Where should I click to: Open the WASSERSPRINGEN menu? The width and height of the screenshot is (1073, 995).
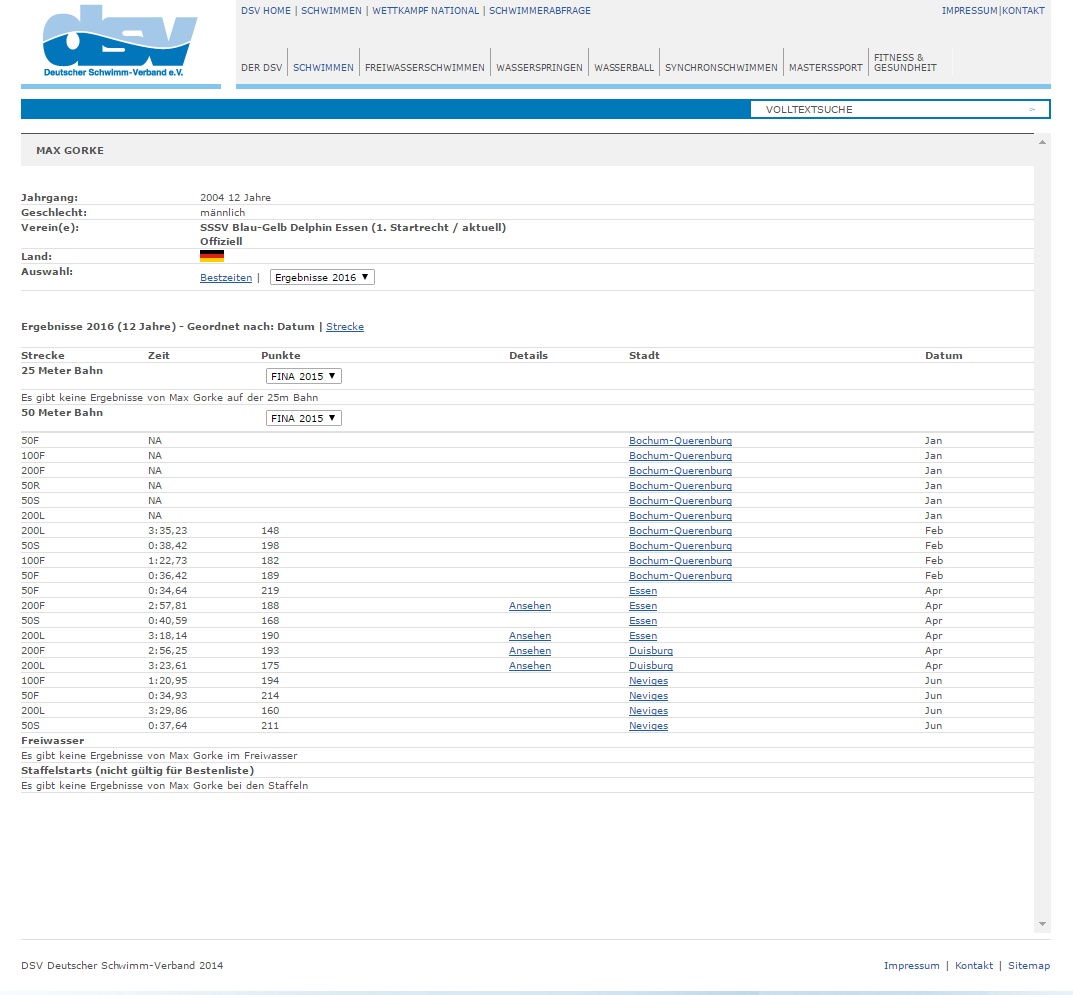(x=539, y=68)
